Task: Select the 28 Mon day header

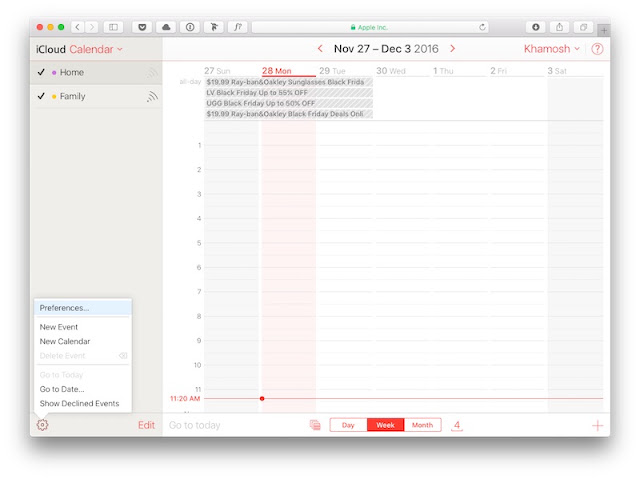Action: click(289, 71)
